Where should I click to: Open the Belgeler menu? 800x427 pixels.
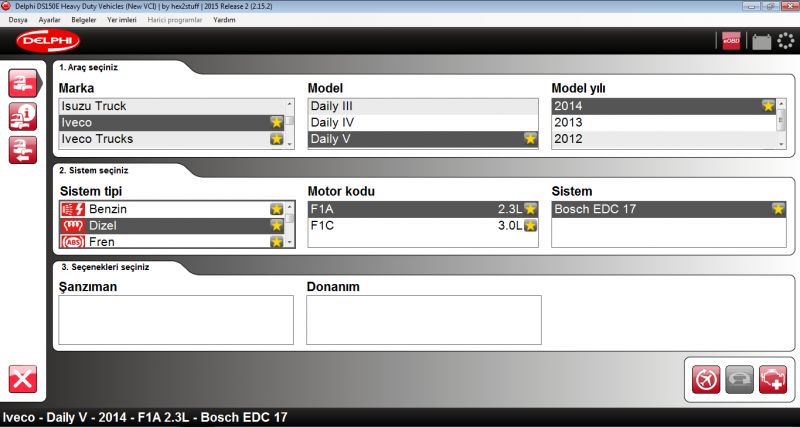pyautogui.click(x=84, y=20)
